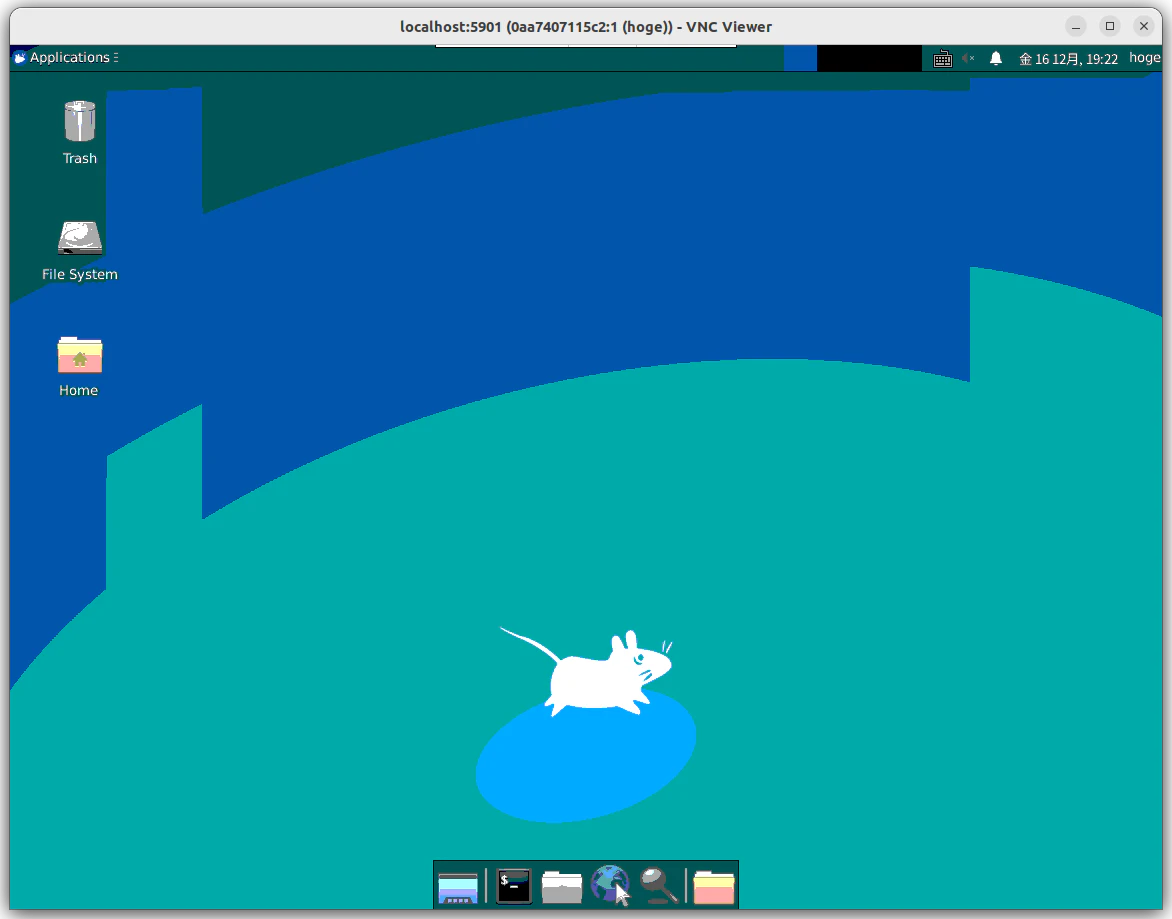This screenshot has height=919, width=1172.
Task: Open the Applications menu
Action: coord(66,58)
